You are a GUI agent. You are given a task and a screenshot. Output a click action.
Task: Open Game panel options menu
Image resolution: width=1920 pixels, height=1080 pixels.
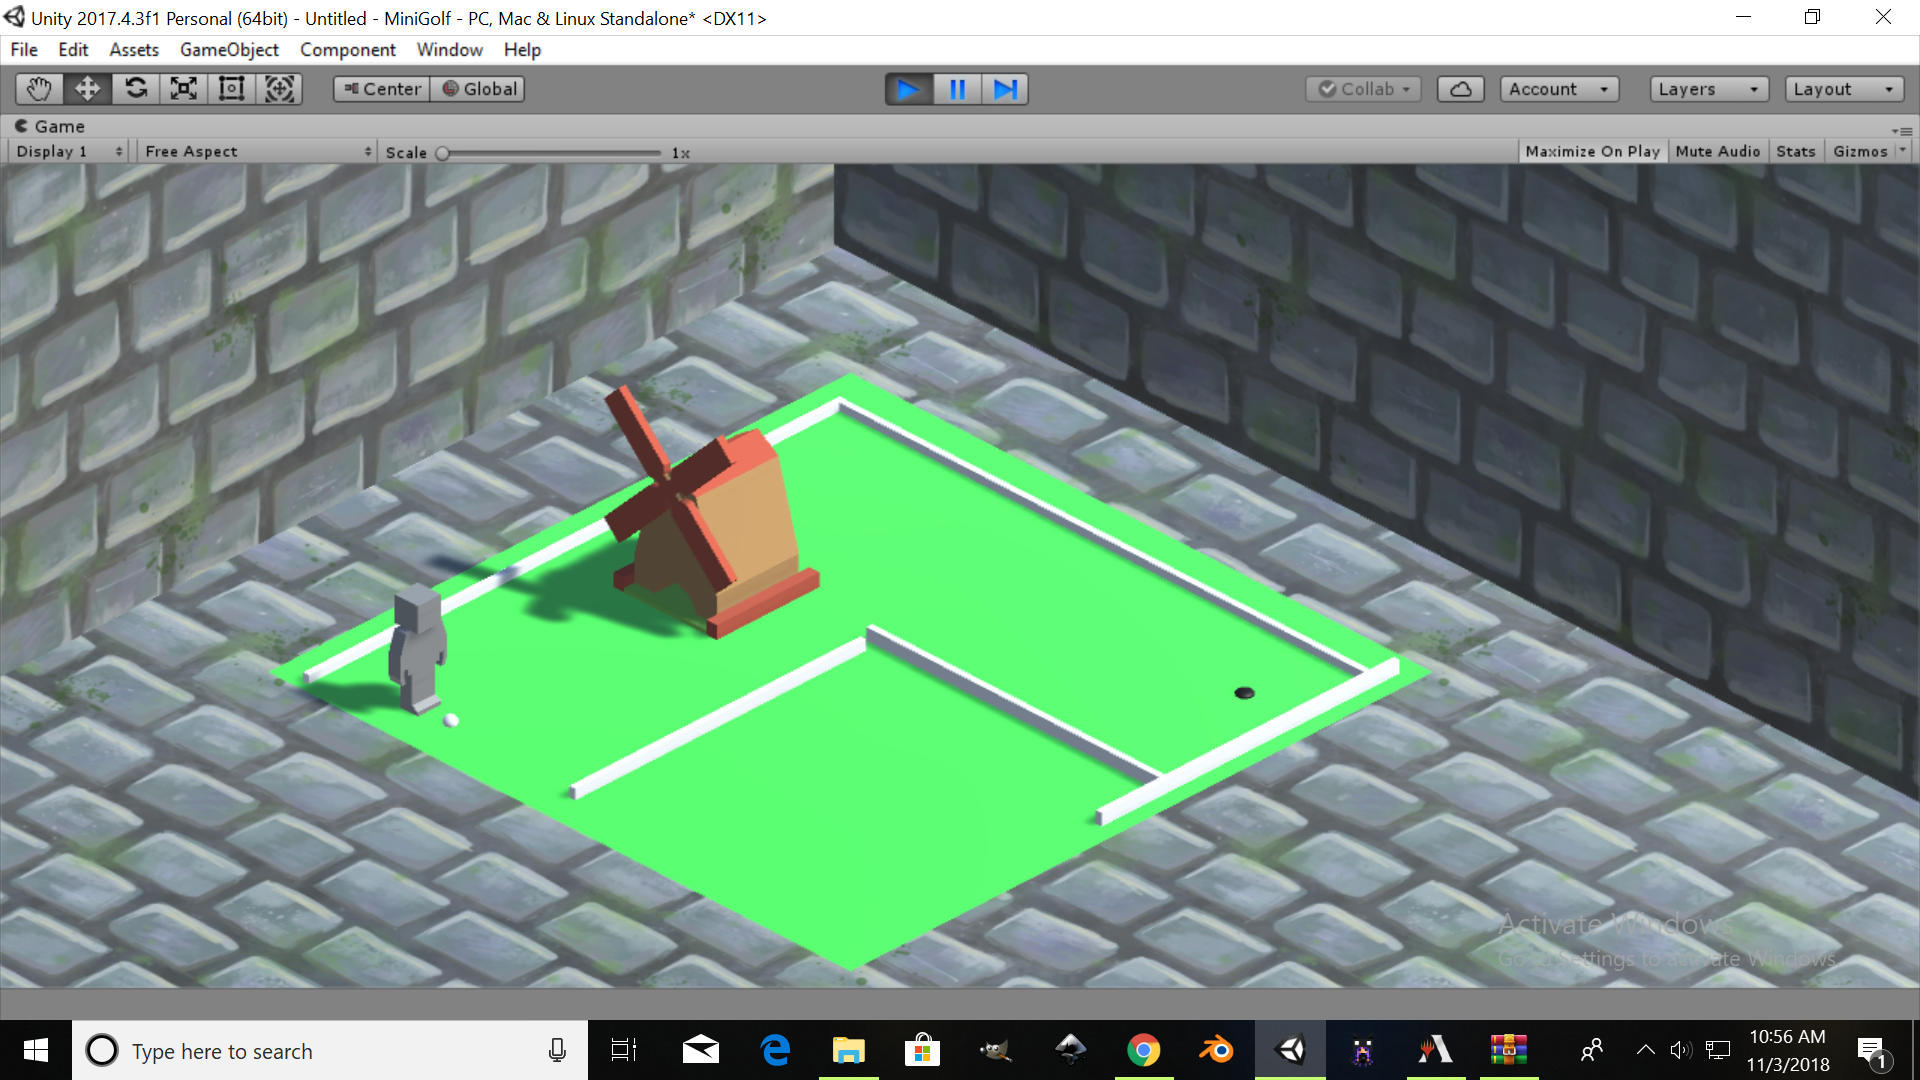click(x=1902, y=130)
